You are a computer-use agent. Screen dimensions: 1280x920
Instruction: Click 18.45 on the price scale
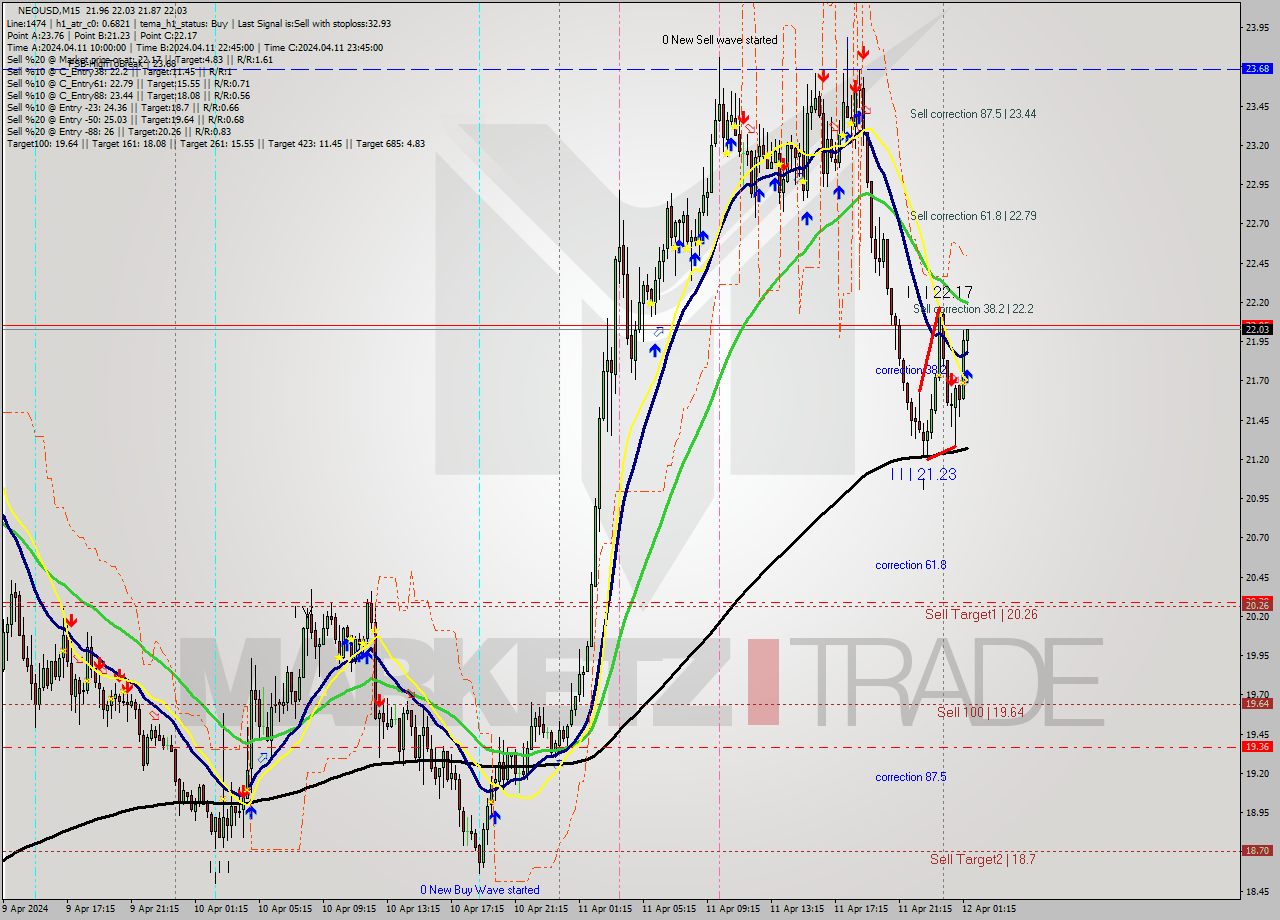pyautogui.click(x=1257, y=891)
